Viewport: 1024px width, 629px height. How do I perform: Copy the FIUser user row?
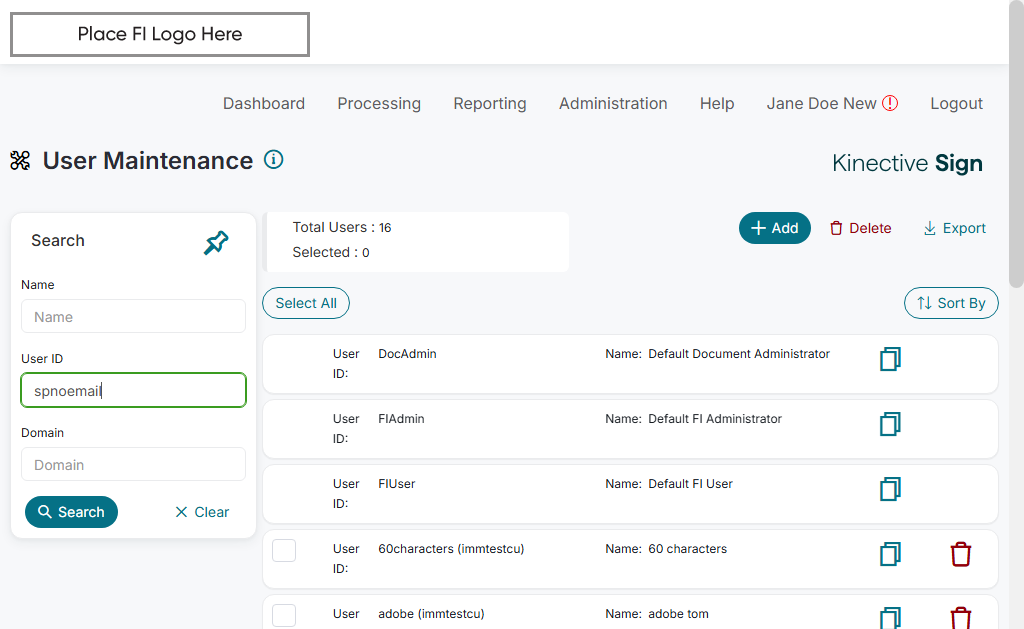point(890,489)
